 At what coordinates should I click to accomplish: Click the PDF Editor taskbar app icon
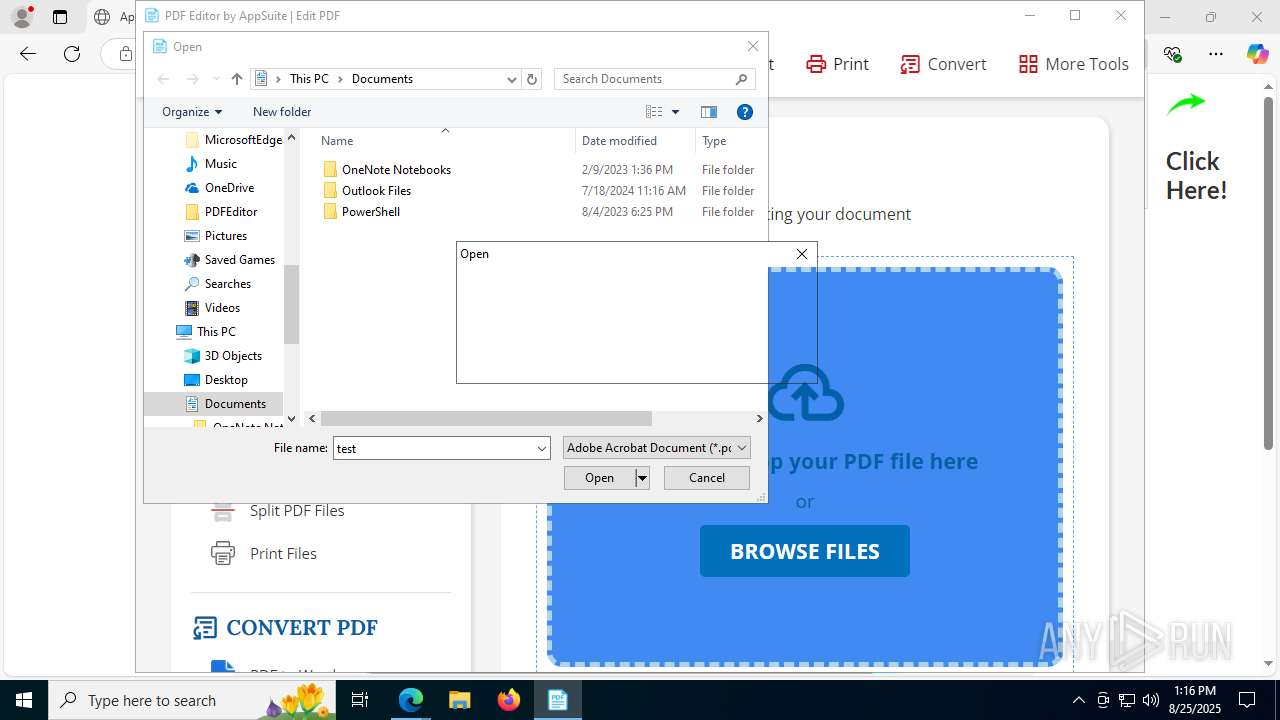coord(557,700)
